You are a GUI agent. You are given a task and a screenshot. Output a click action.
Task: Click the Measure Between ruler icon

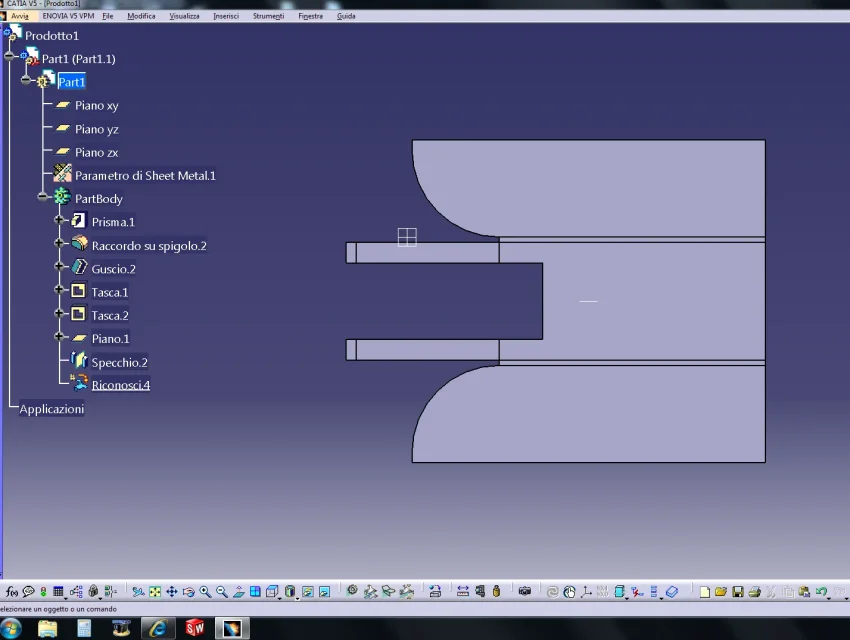(462, 591)
